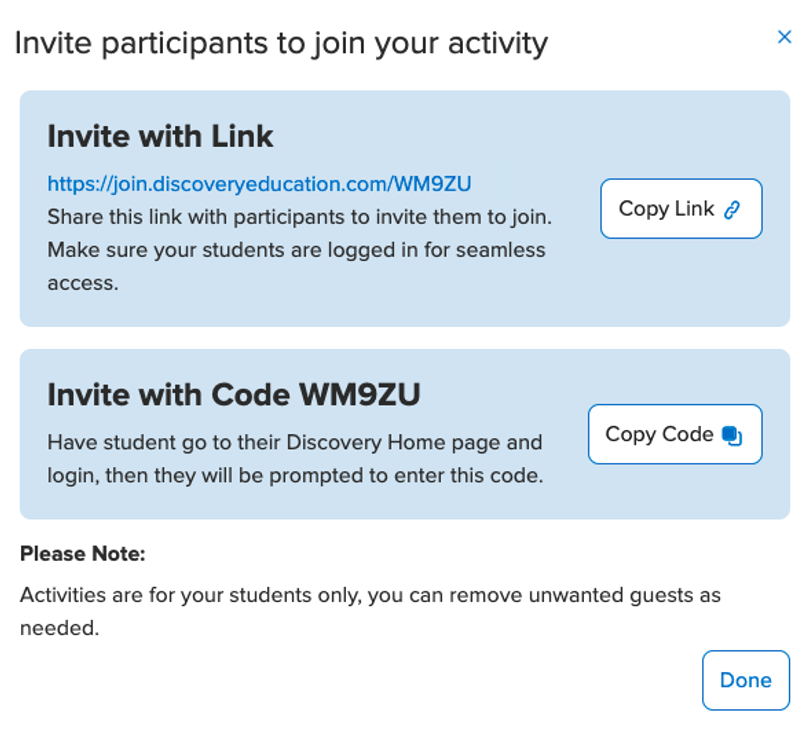Open the join.discoveryeducation.com/WM9ZU link
The height and width of the screenshot is (736, 811).
[x=259, y=184]
